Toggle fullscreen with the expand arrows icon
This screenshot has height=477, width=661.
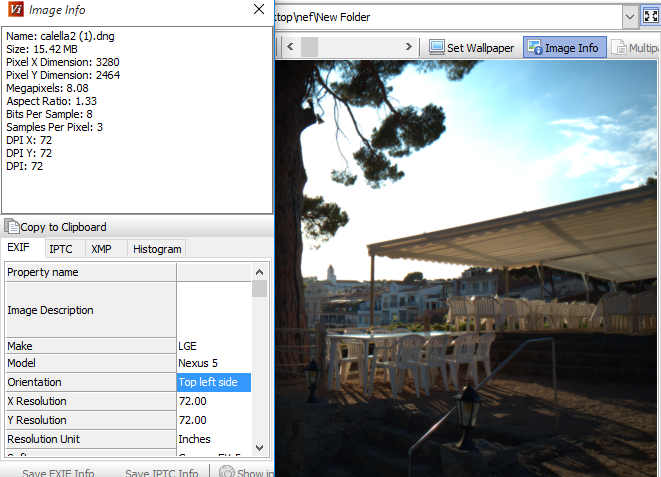click(x=650, y=16)
